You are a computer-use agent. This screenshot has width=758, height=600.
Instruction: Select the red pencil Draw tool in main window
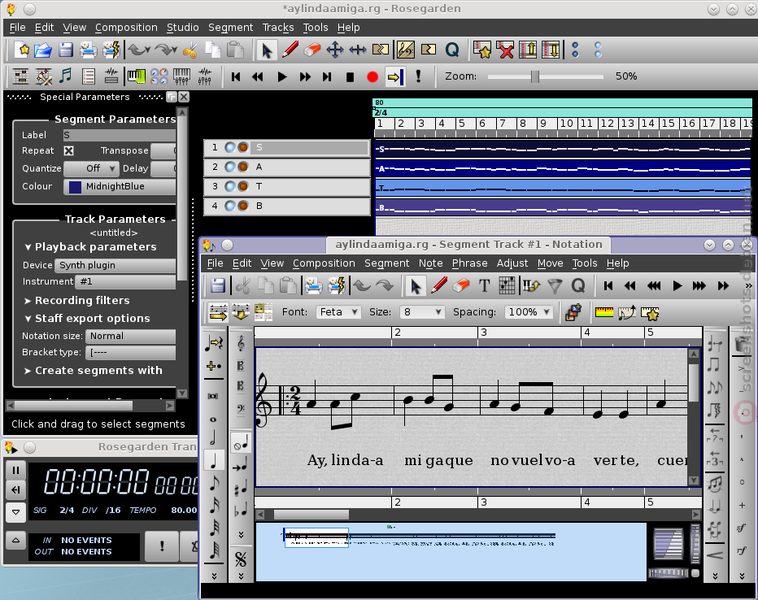[x=290, y=50]
